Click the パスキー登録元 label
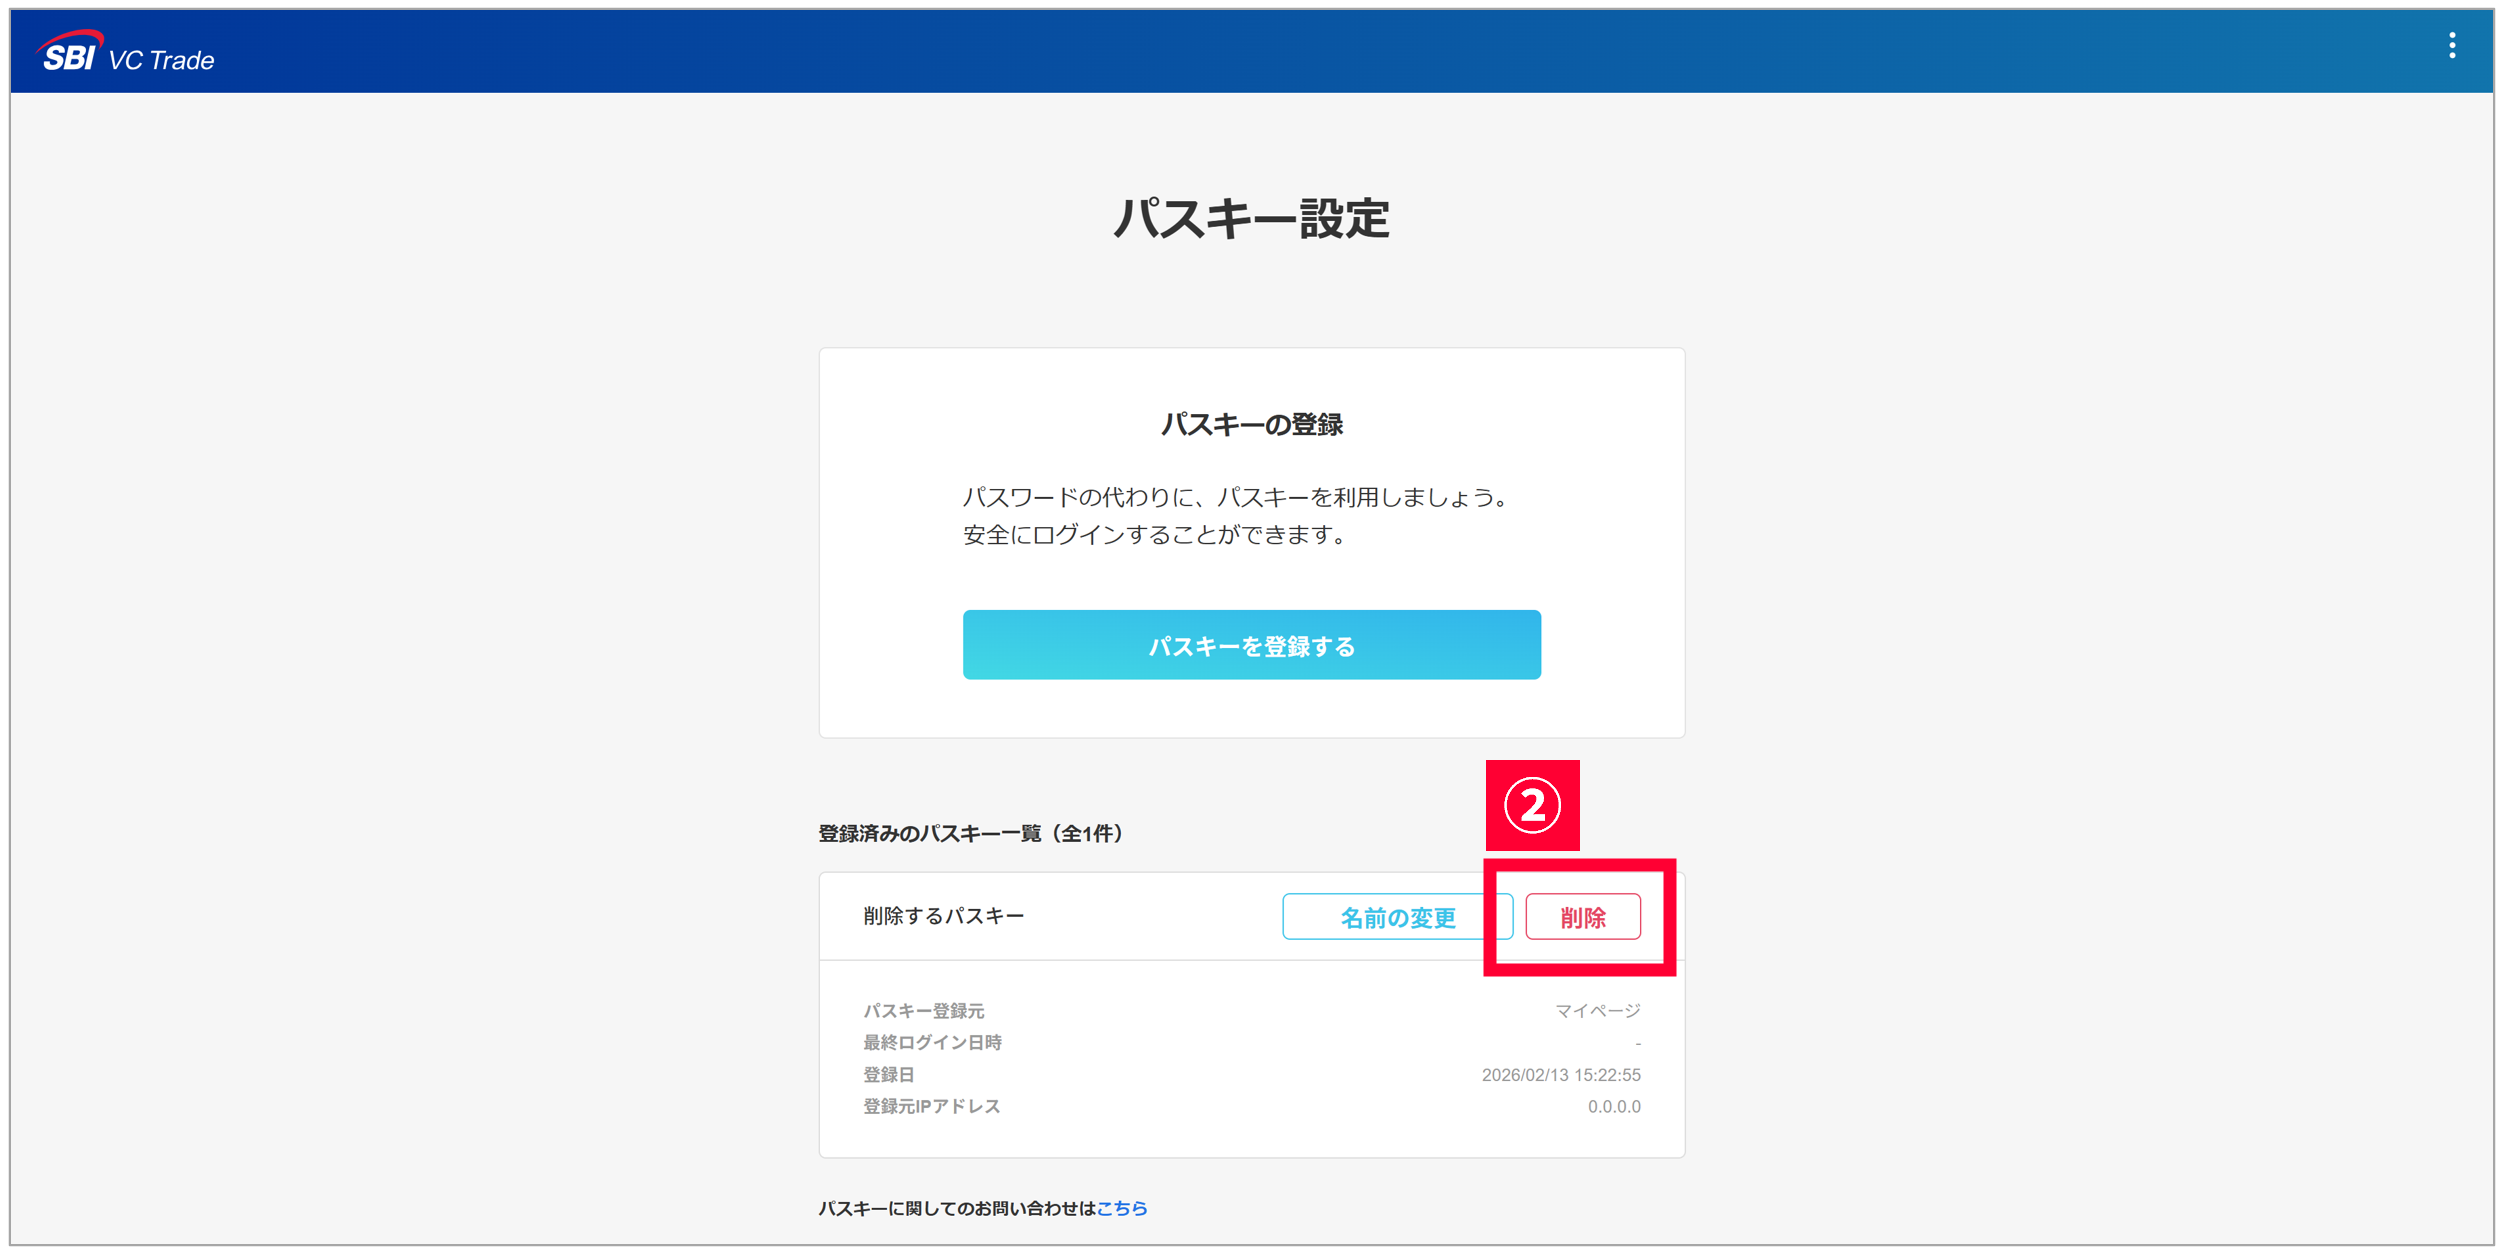This screenshot has width=2501, height=1252. [923, 1011]
